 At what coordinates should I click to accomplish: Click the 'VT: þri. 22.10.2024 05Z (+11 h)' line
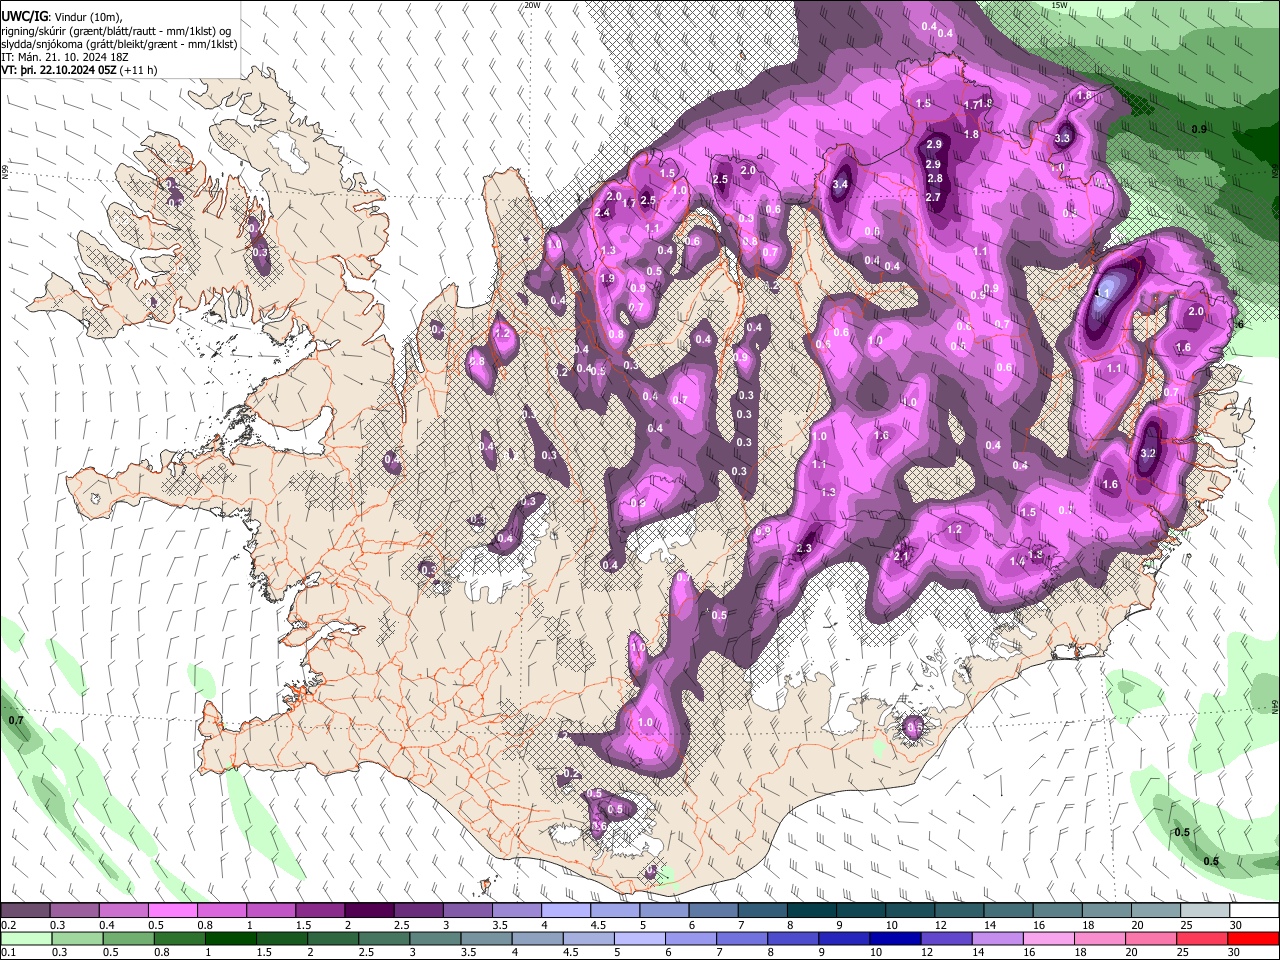point(79,70)
